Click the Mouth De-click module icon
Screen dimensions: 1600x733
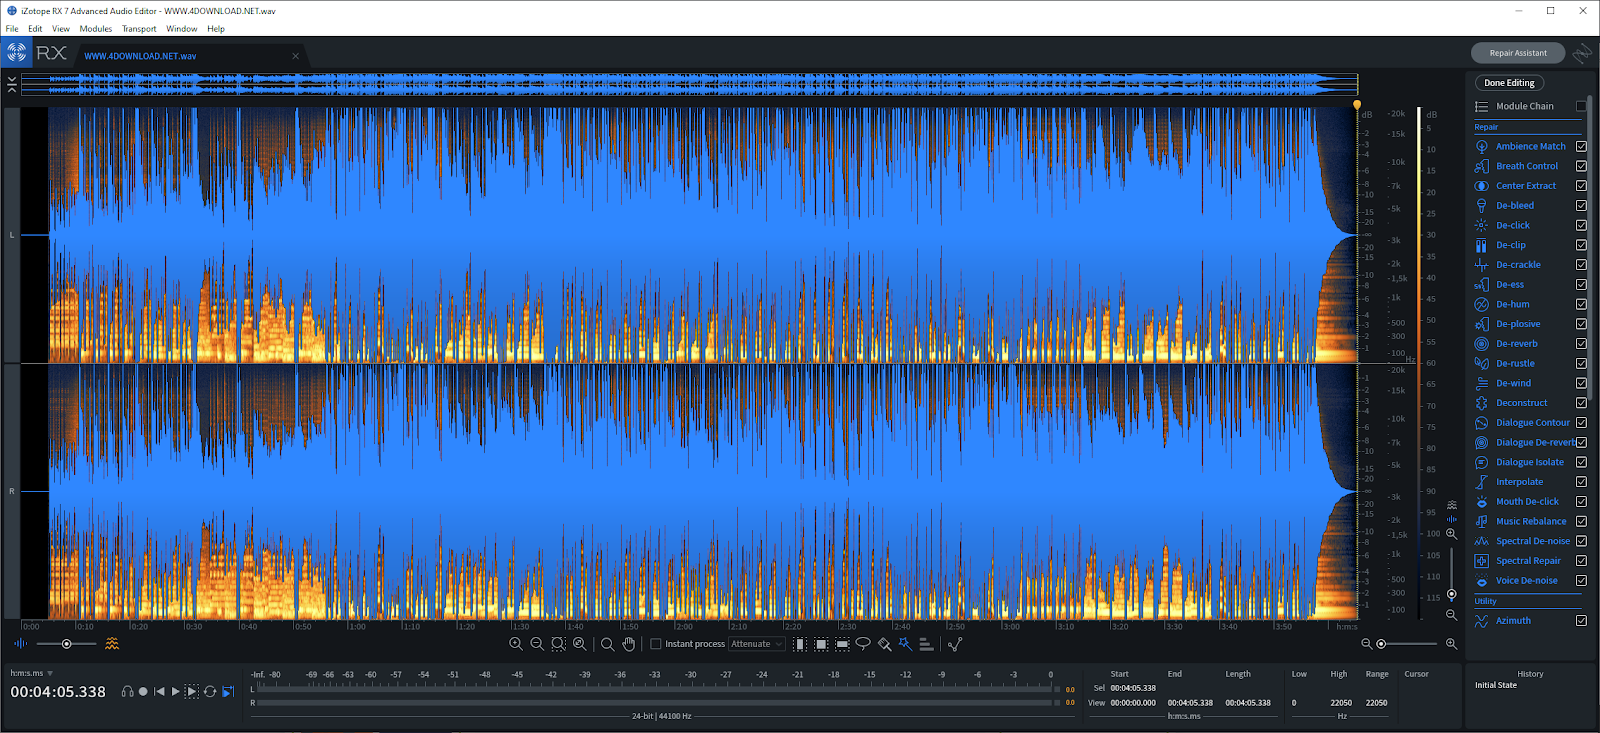pyautogui.click(x=1482, y=502)
